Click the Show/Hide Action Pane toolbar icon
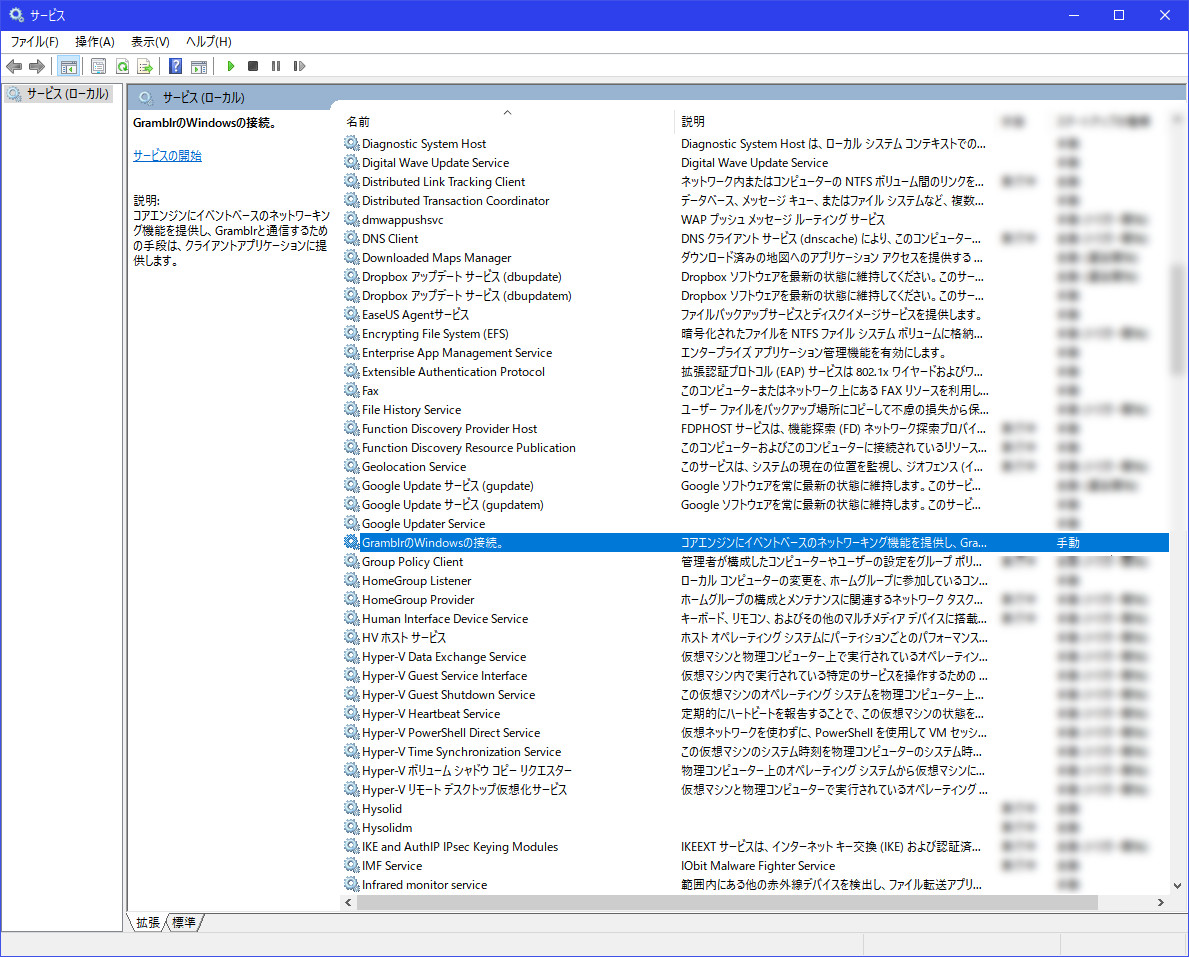The height and width of the screenshot is (957, 1189). [x=199, y=66]
